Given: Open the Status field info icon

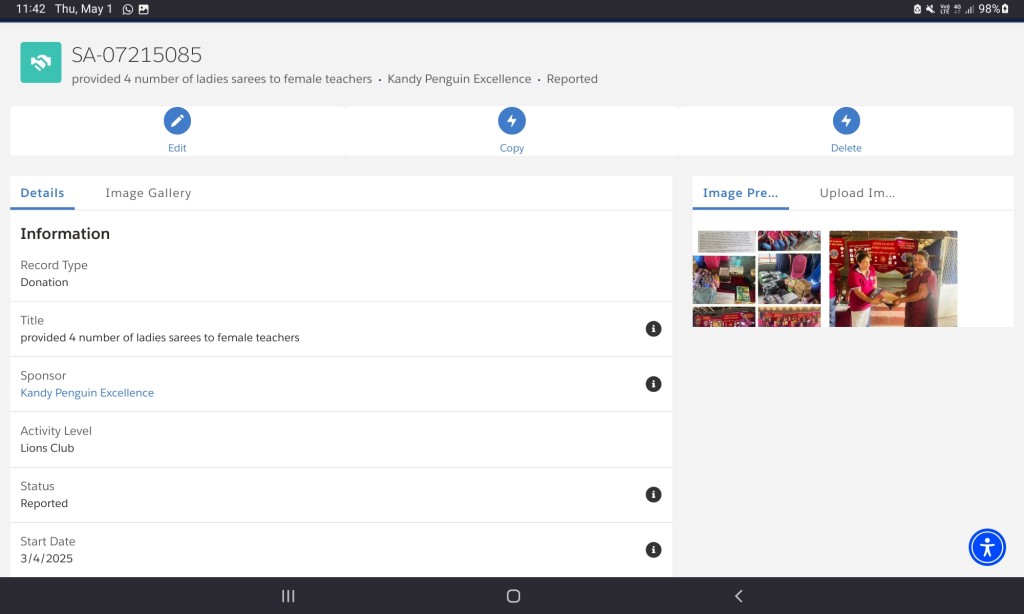Looking at the screenshot, I should tap(653, 494).
